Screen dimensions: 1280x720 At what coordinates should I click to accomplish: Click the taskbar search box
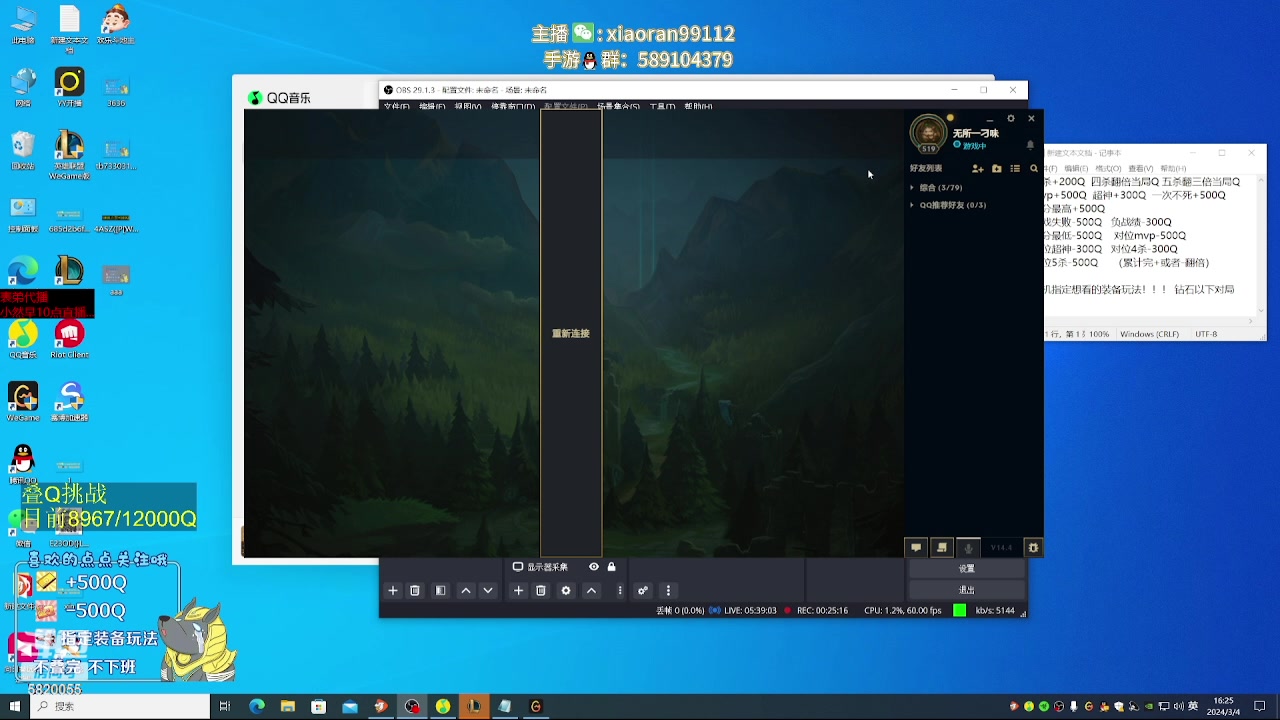coord(120,706)
